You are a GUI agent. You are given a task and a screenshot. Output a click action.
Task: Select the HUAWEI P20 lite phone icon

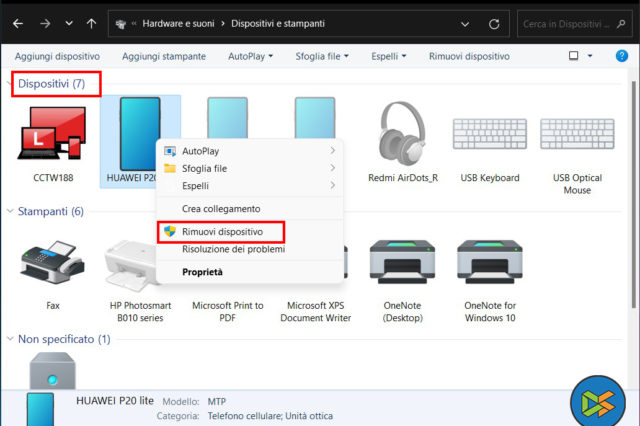tap(140, 134)
